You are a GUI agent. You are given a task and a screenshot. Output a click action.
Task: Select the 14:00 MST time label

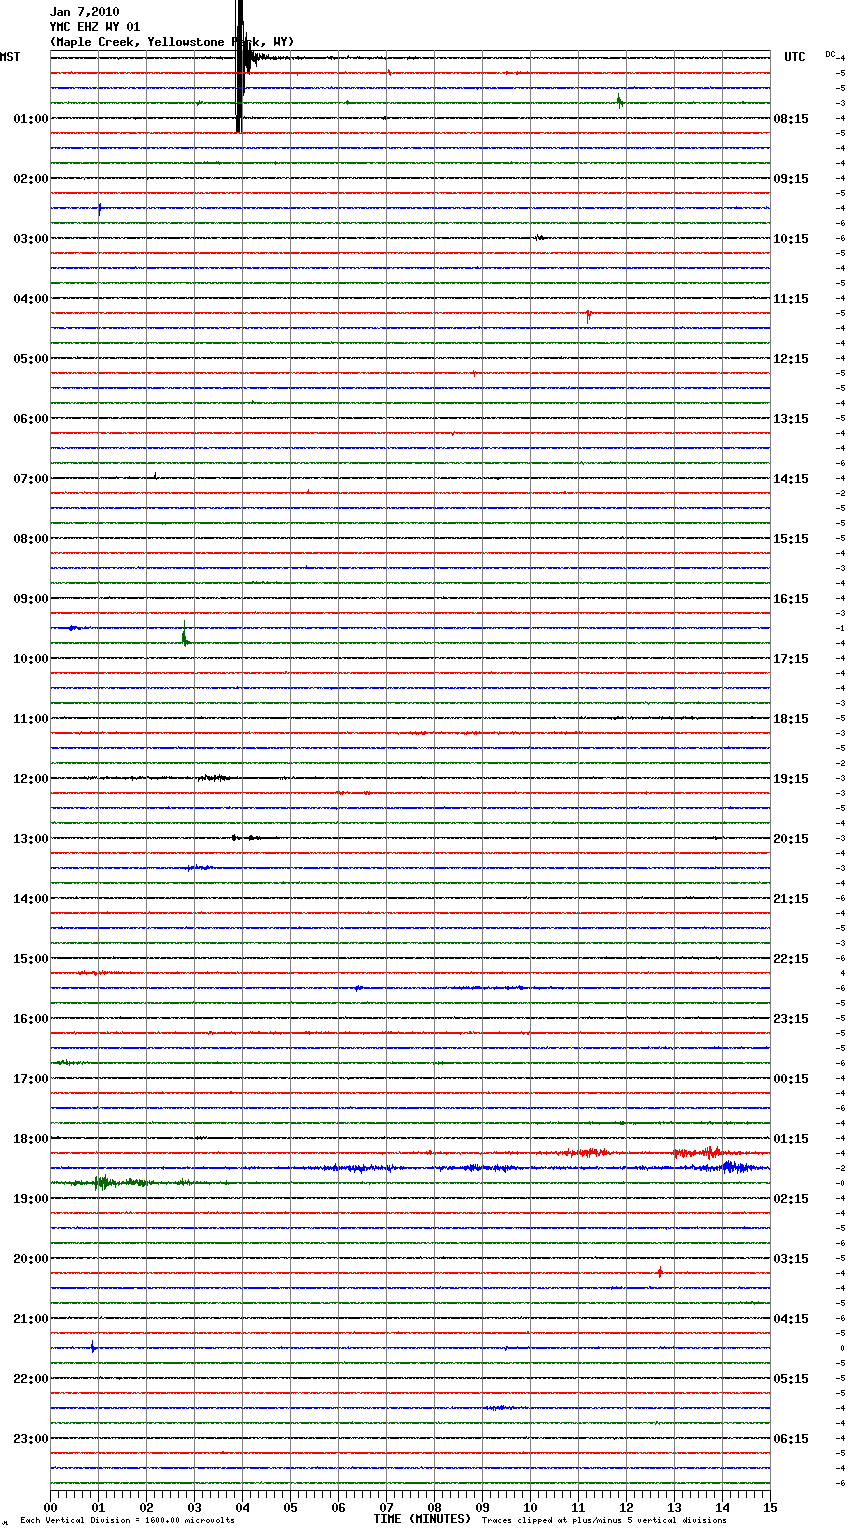click(x=31, y=899)
